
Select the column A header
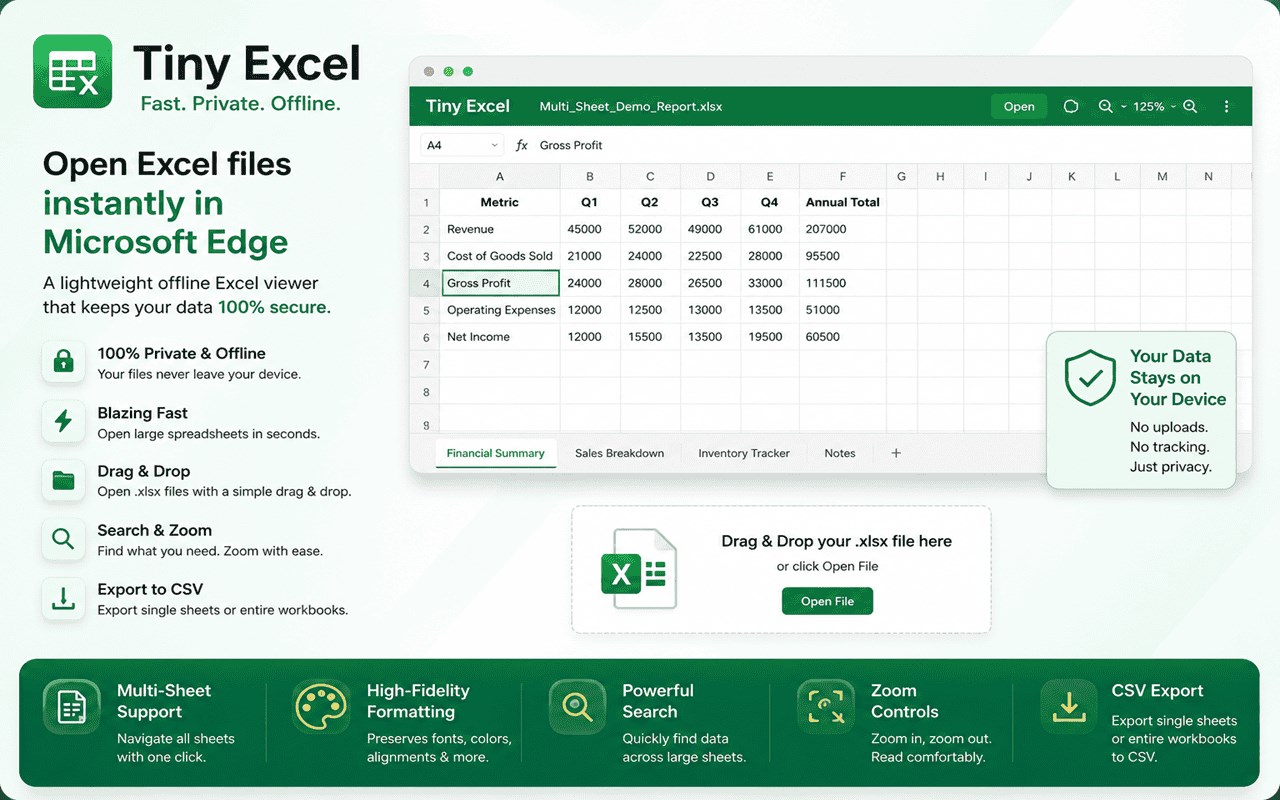500,176
